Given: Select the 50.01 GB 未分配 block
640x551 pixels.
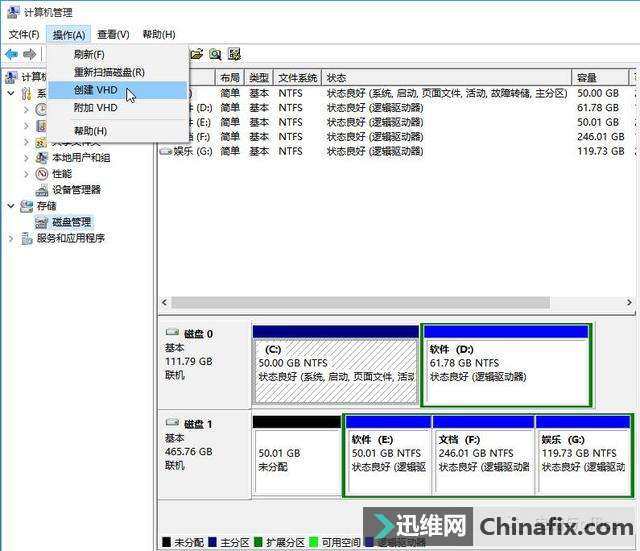Looking at the screenshot, I should (x=297, y=456).
